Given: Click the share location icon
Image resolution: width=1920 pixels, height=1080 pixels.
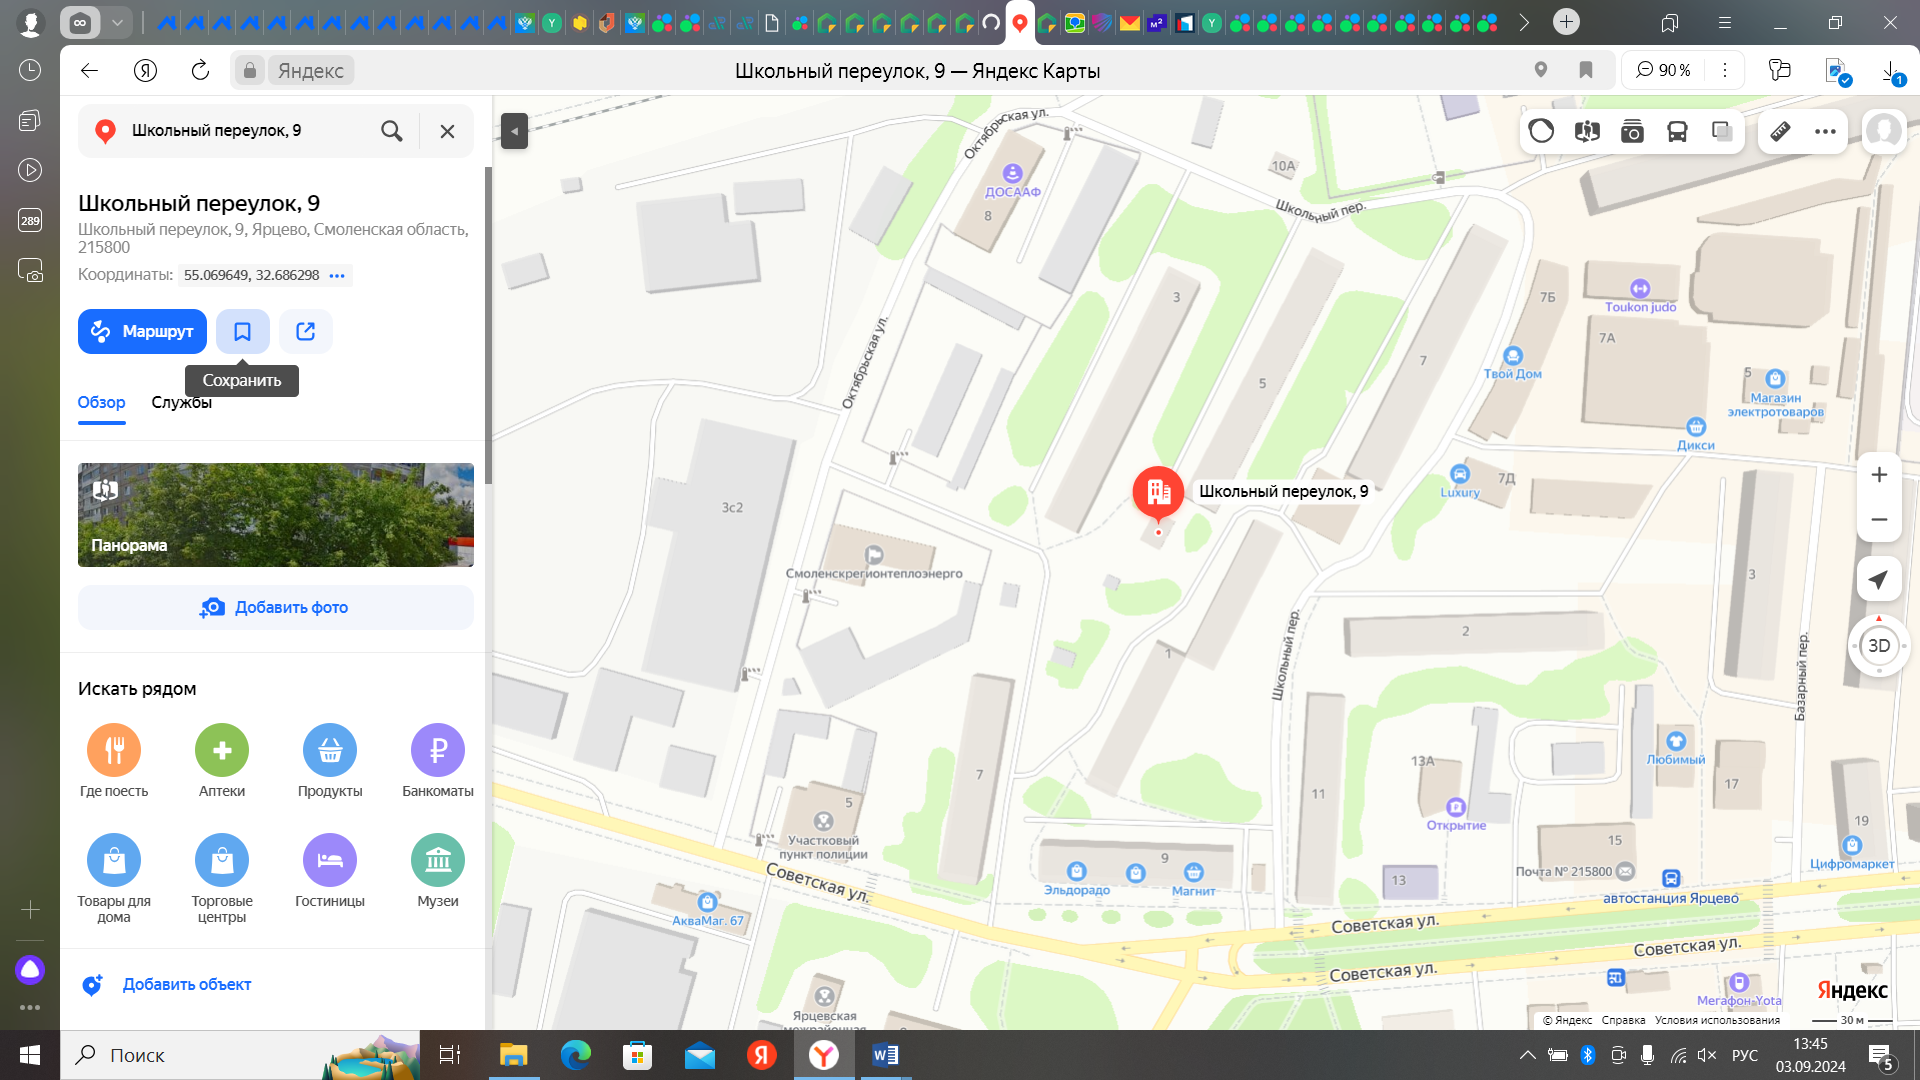Looking at the screenshot, I should tap(305, 331).
